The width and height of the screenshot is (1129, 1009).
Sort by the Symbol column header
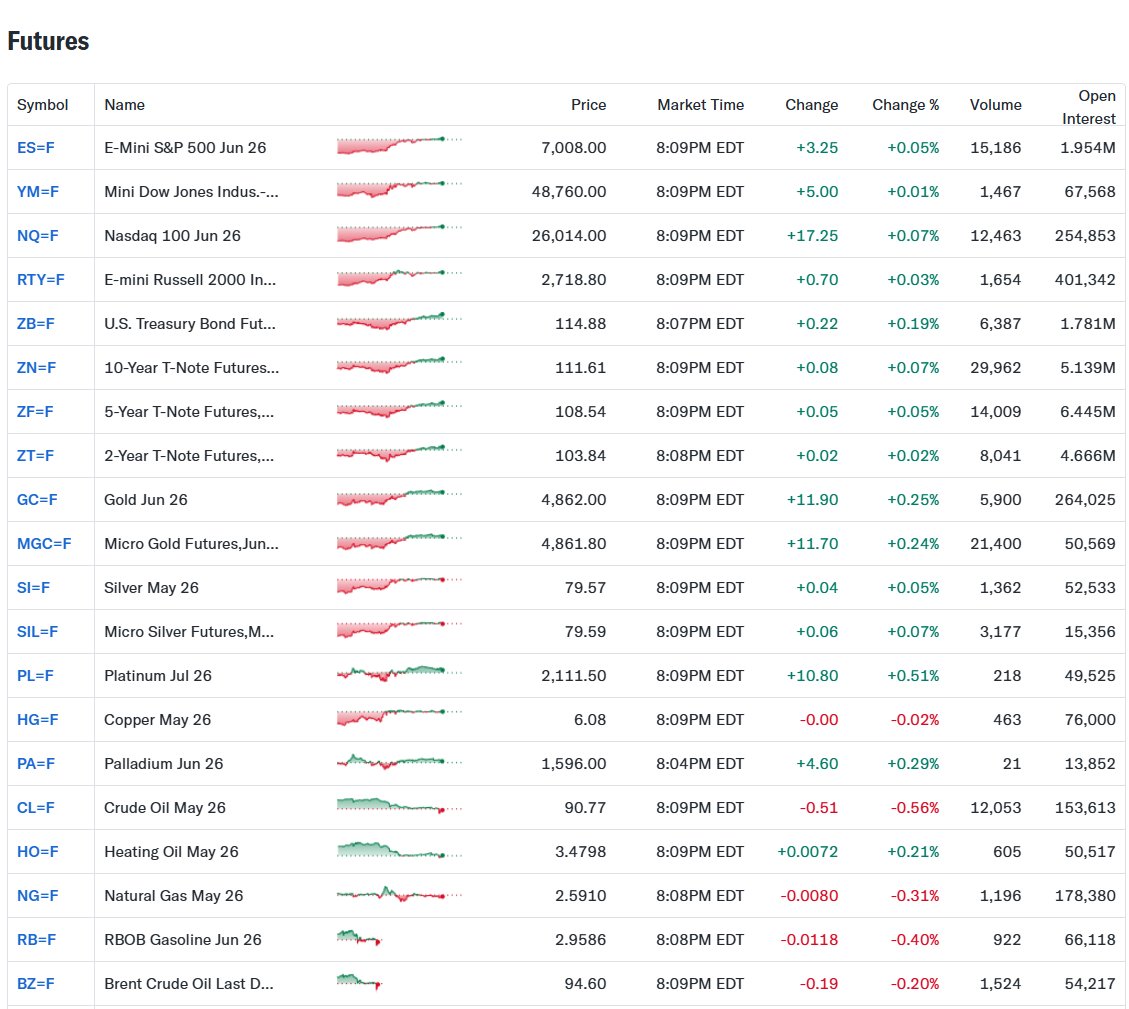click(40, 105)
